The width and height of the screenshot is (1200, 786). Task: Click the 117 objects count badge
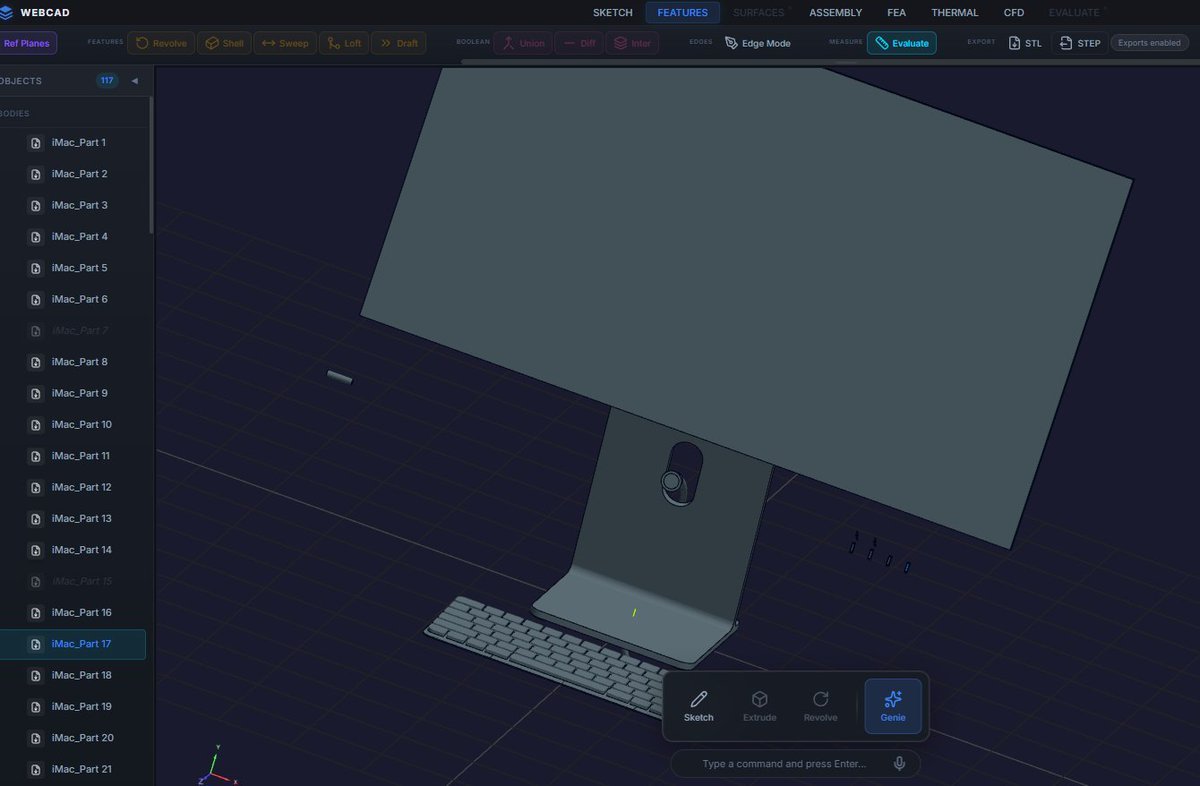tap(107, 81)
